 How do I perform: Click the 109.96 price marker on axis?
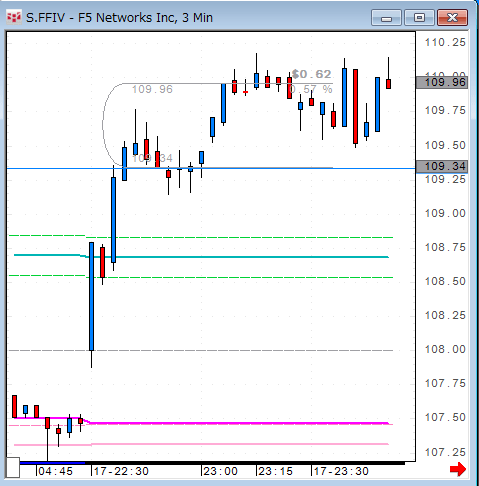click(442, 82)
